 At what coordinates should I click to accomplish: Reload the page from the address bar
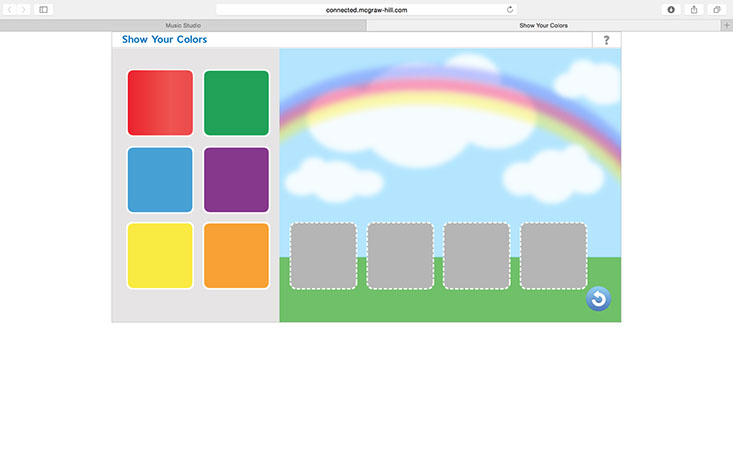pos(510,9)
